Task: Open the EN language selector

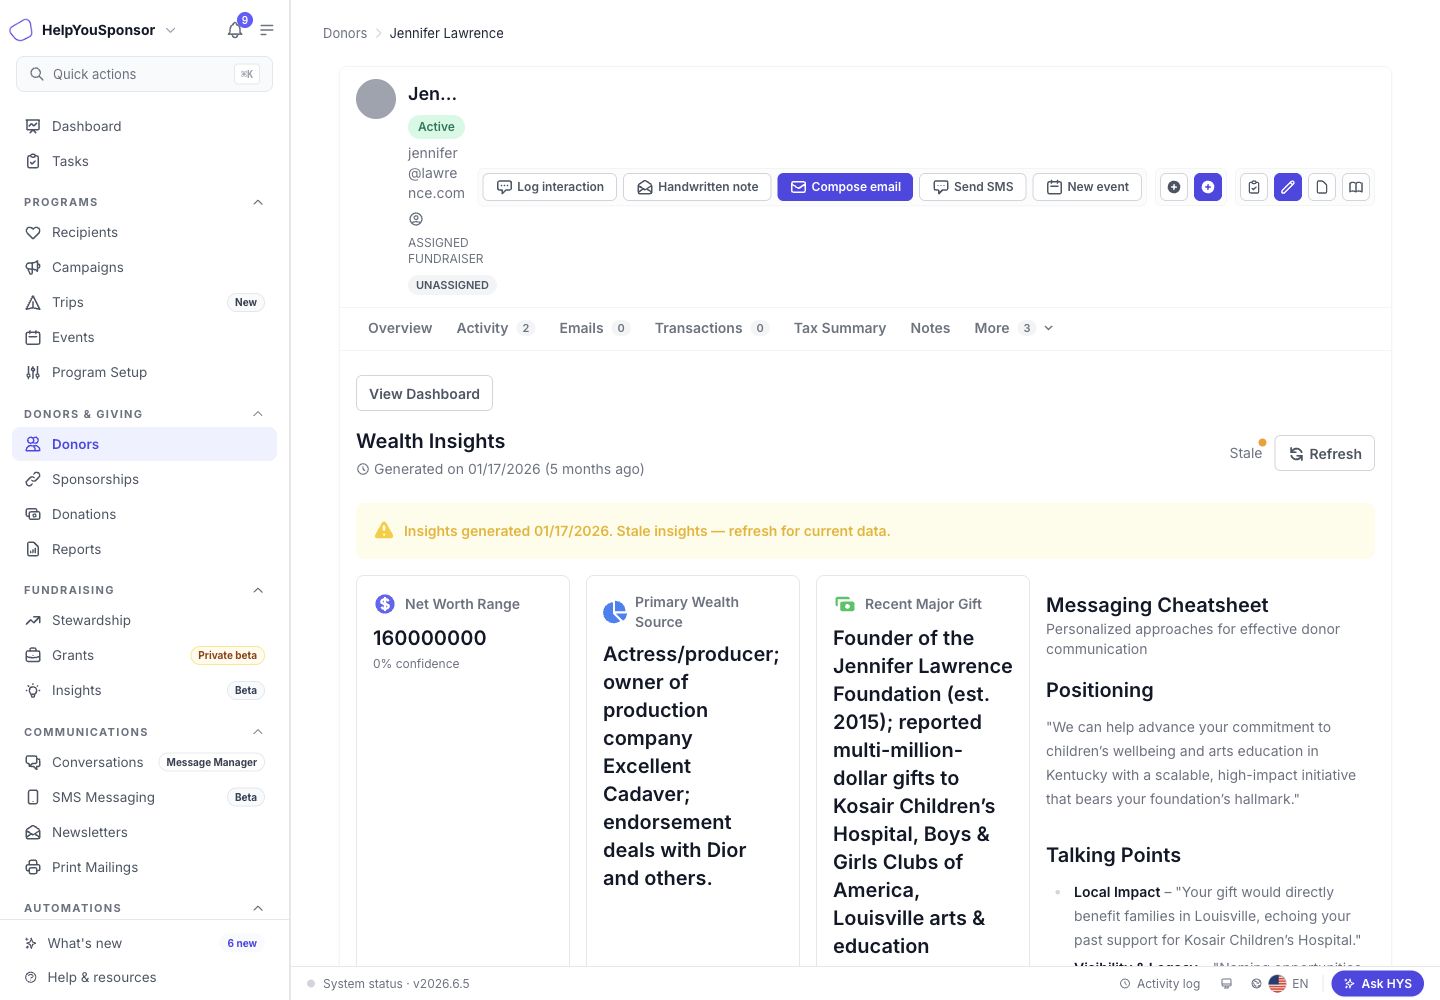Action: (1289, 984)
